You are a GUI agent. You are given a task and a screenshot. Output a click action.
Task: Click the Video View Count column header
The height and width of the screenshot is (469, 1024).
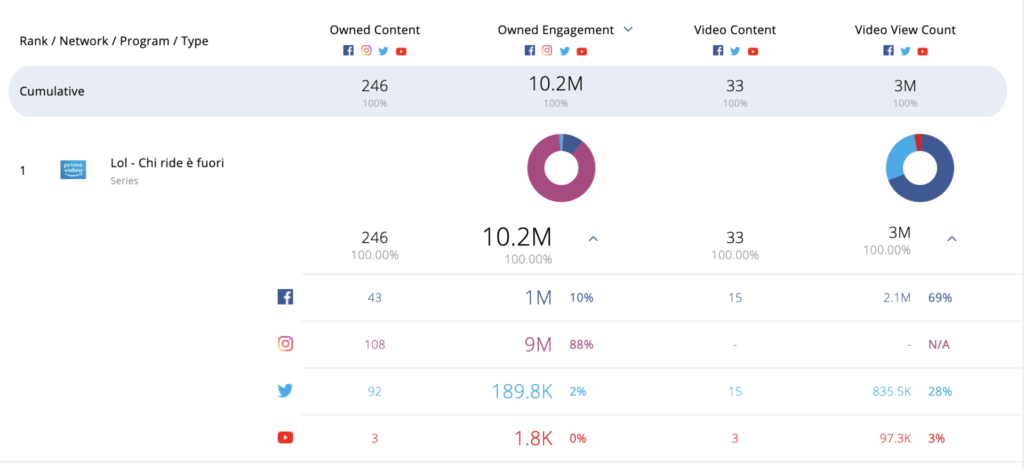point(905,30)
